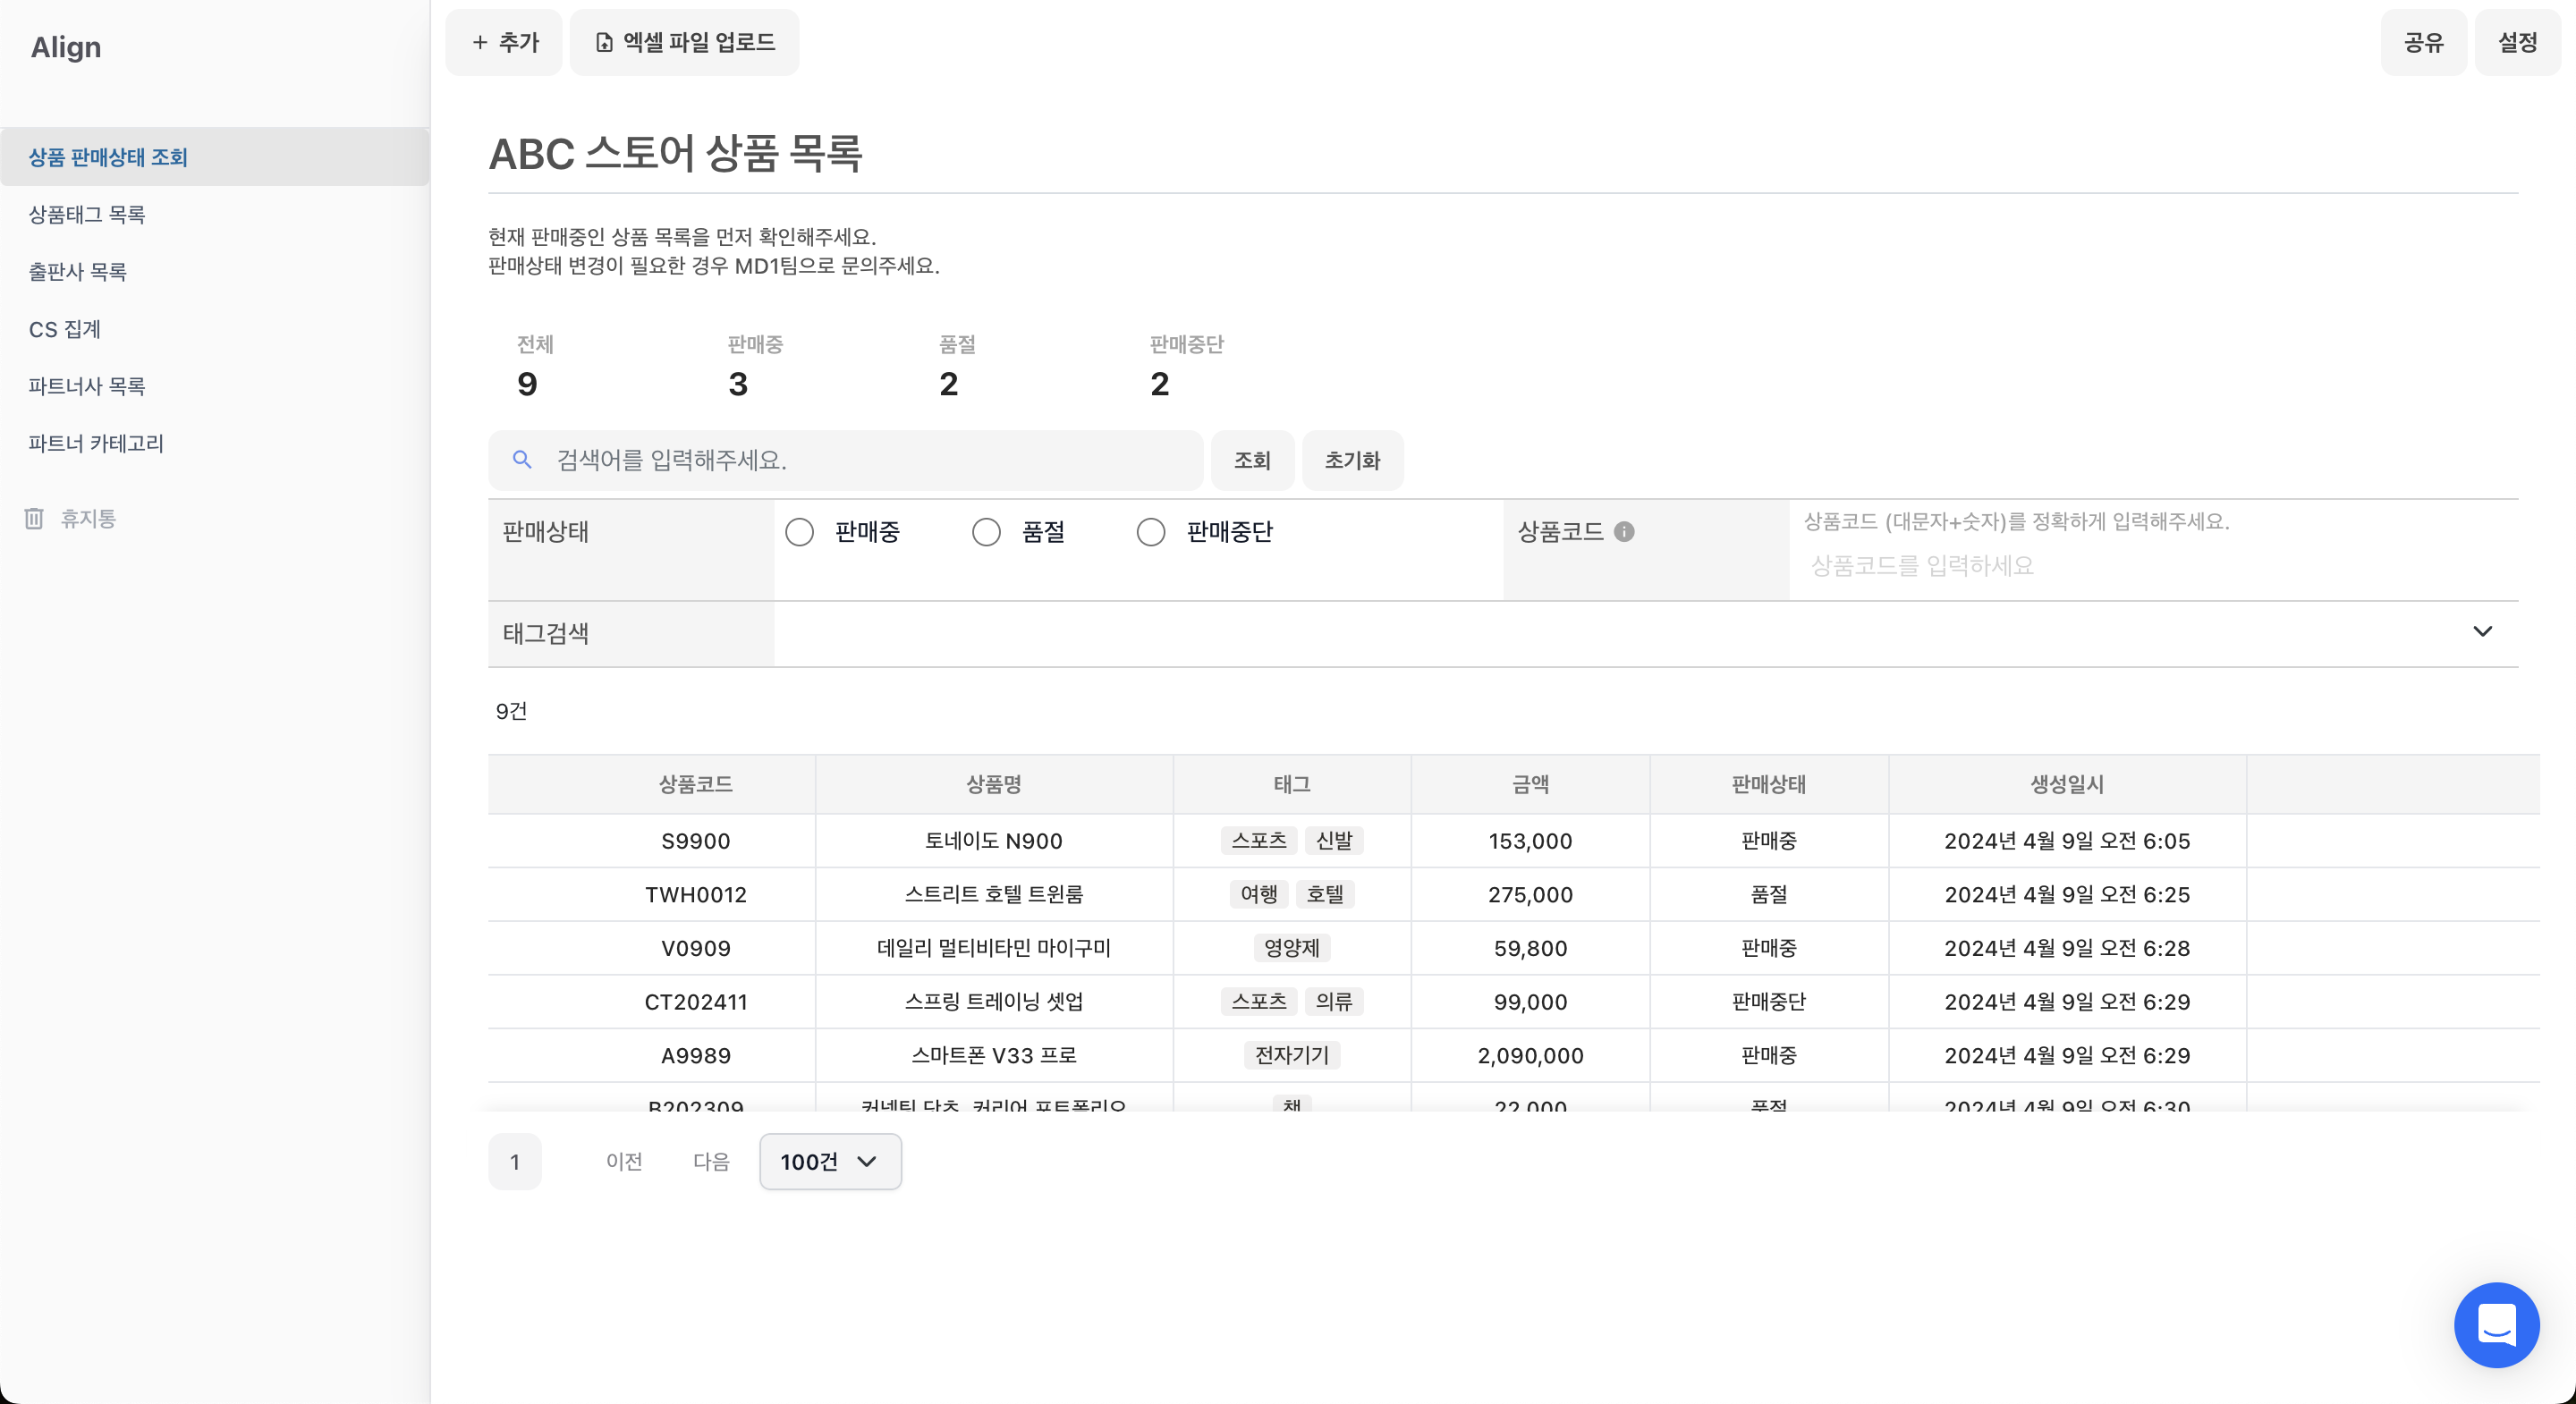
Task: Select the 판매중단 radio button
Action: coord(1151,532)
